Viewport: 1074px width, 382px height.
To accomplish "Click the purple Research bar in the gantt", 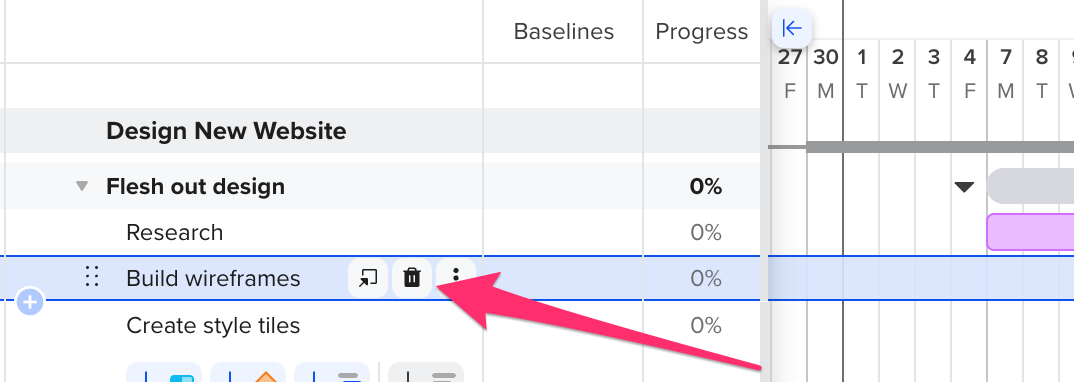I will [x=1030, y=232].
